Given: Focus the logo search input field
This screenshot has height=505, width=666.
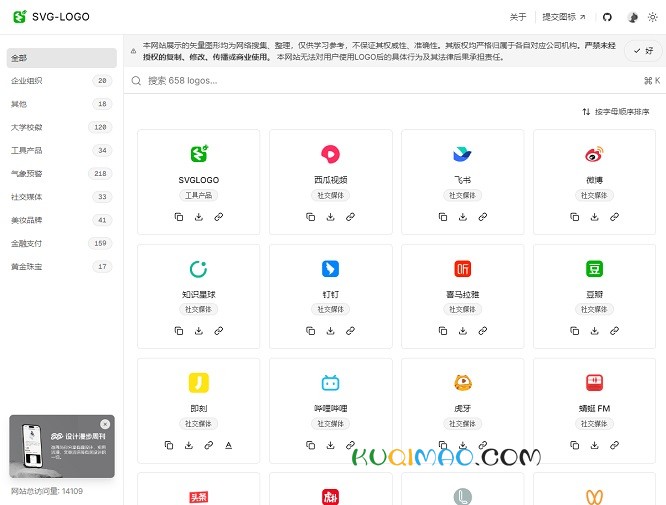Looking at the screenshot, I should (x=380, y=80).
